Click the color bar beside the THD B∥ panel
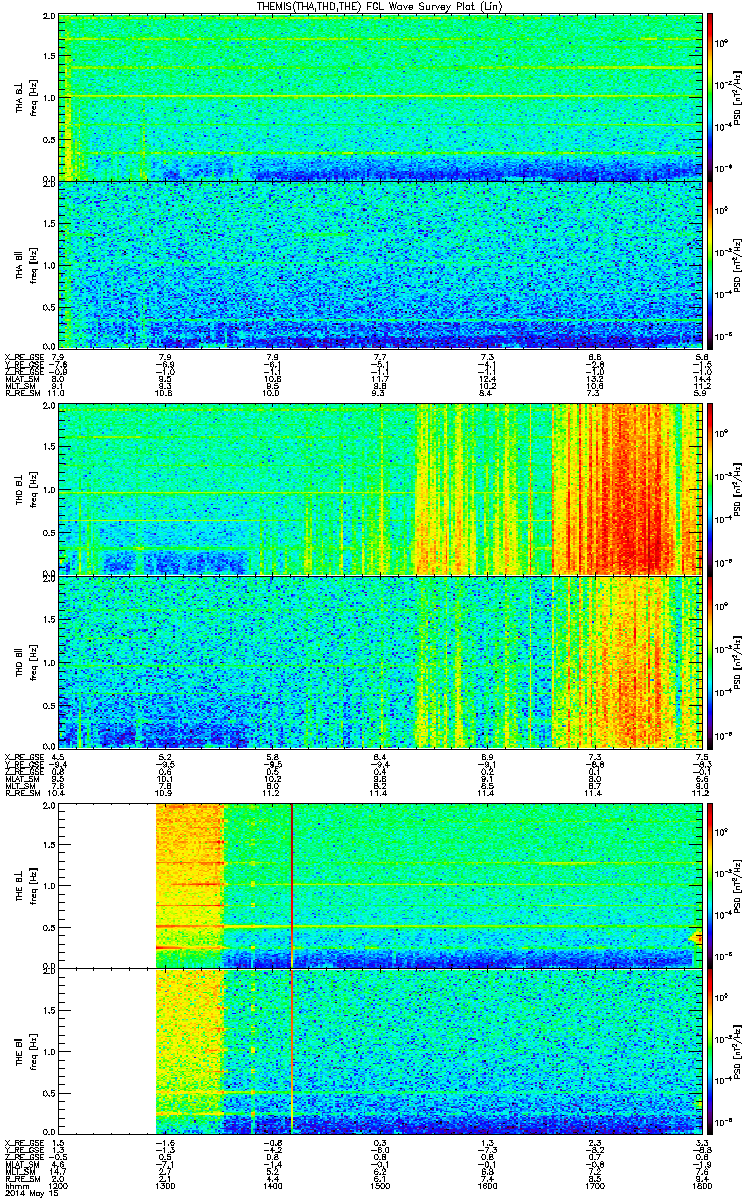Screen dimensions: 750x1200 coord(710,661)
